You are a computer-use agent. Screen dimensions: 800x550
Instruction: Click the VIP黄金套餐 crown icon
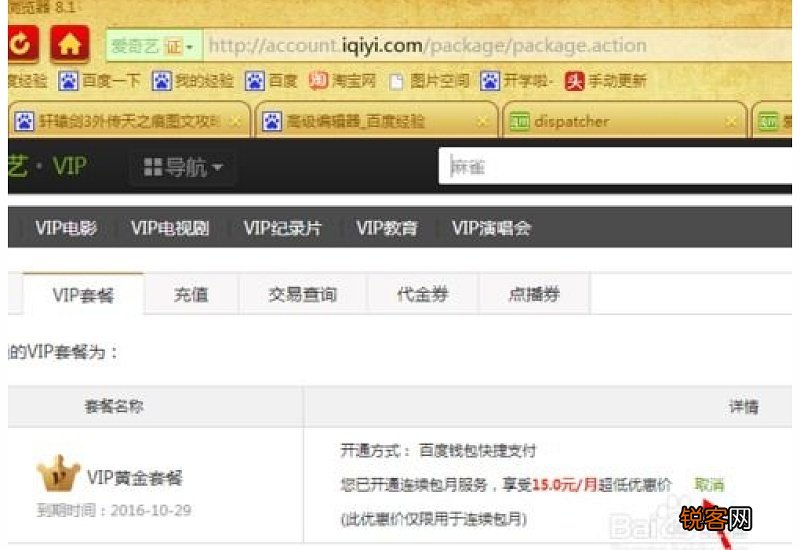pyautogui.click(x=58, y=474)
